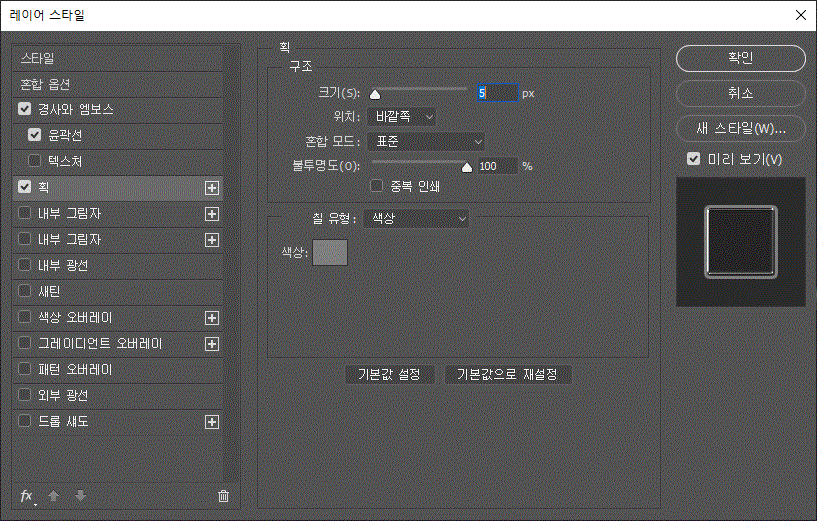
Task: Close the 레이어 스타일 dialog
Action: coord(801,15)
